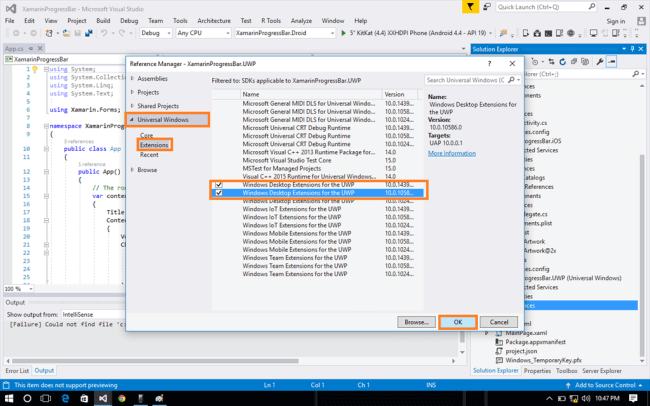The height and width of the screenshot is (406, 650).
Task: Click the feedback icon beside the notifications flag
Action: pyautogui.click(x=487, y=7)
